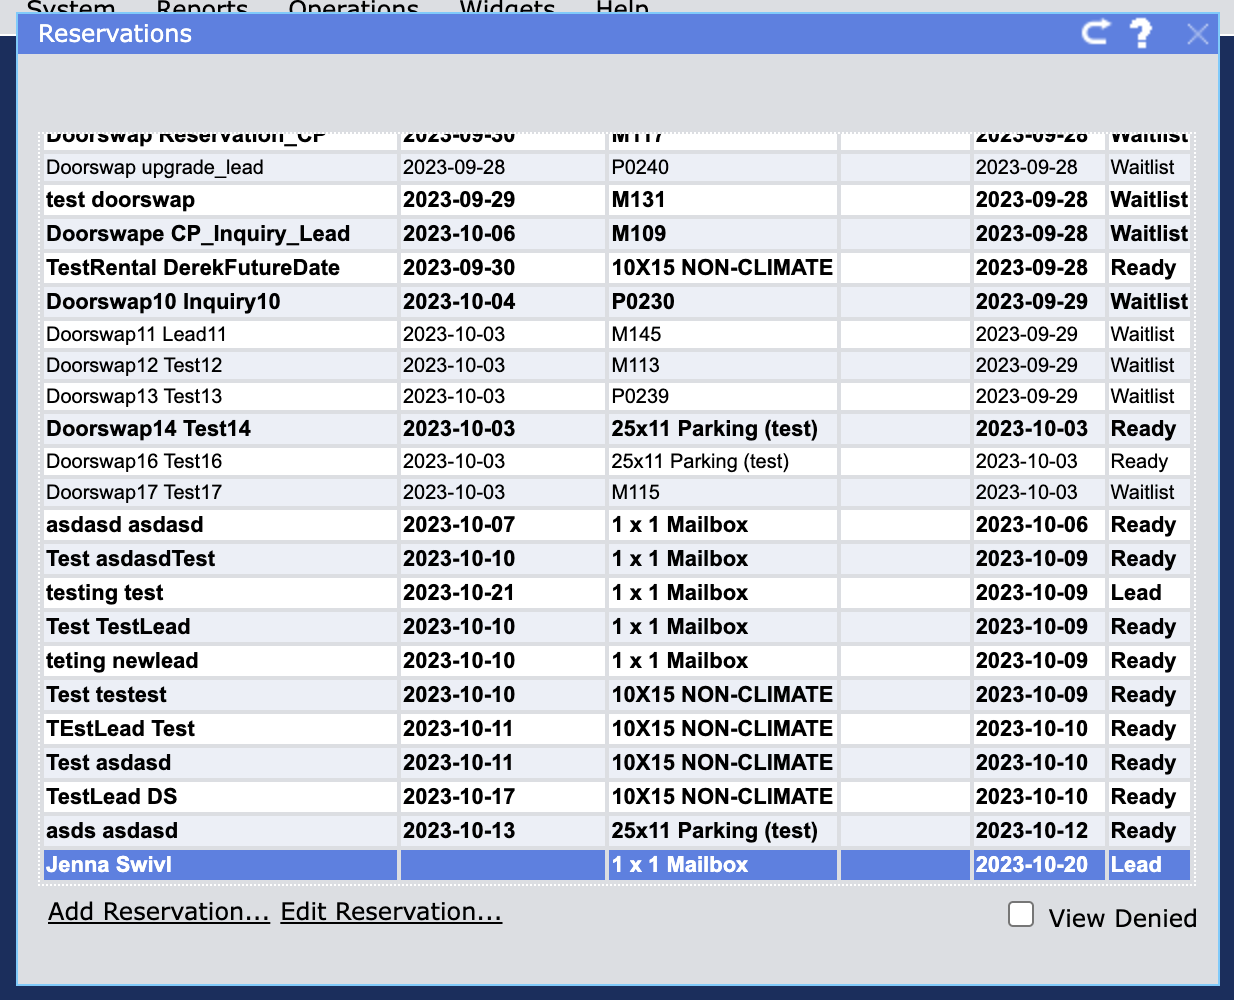Enable the View Denied checkbox
This screenshot has width=1234, height=1000.
[1021, 914]
